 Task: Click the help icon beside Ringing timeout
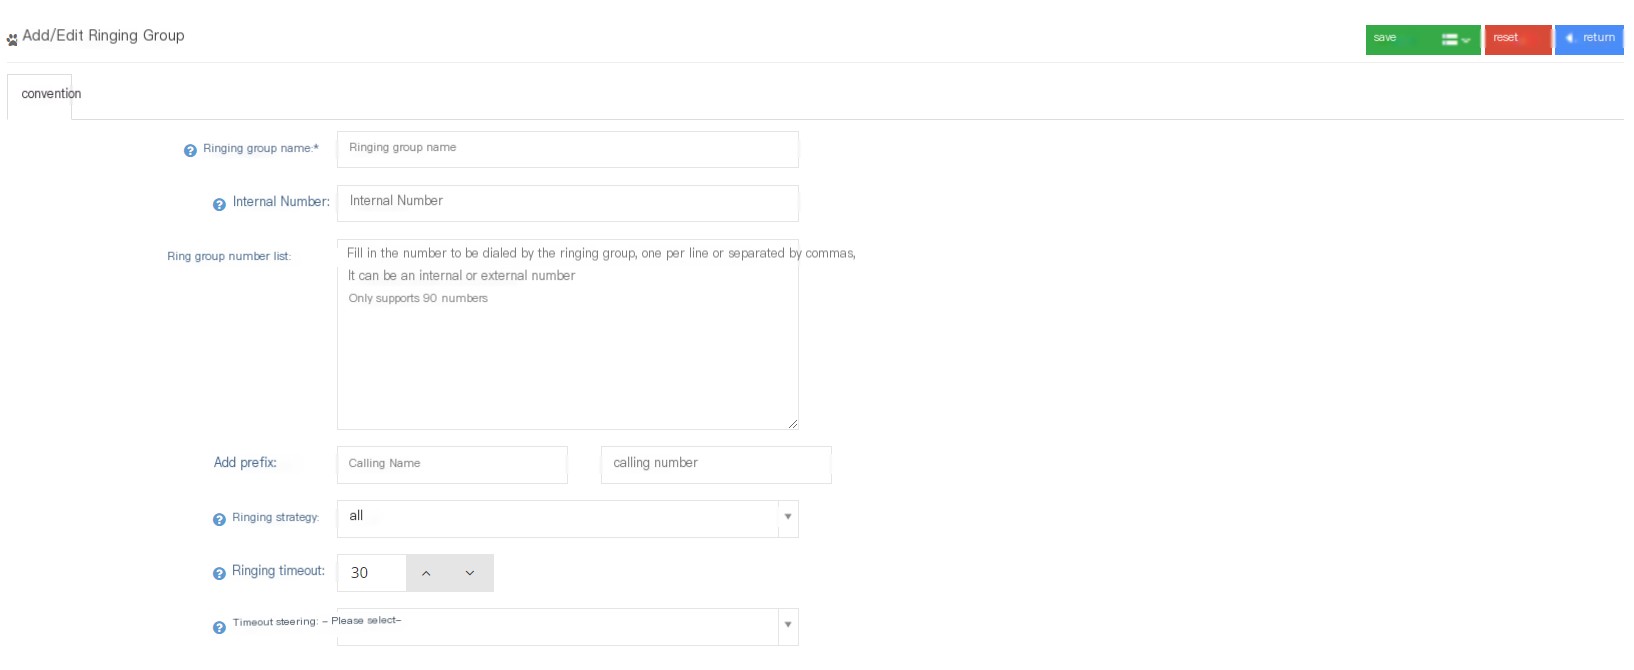[219, 573]
